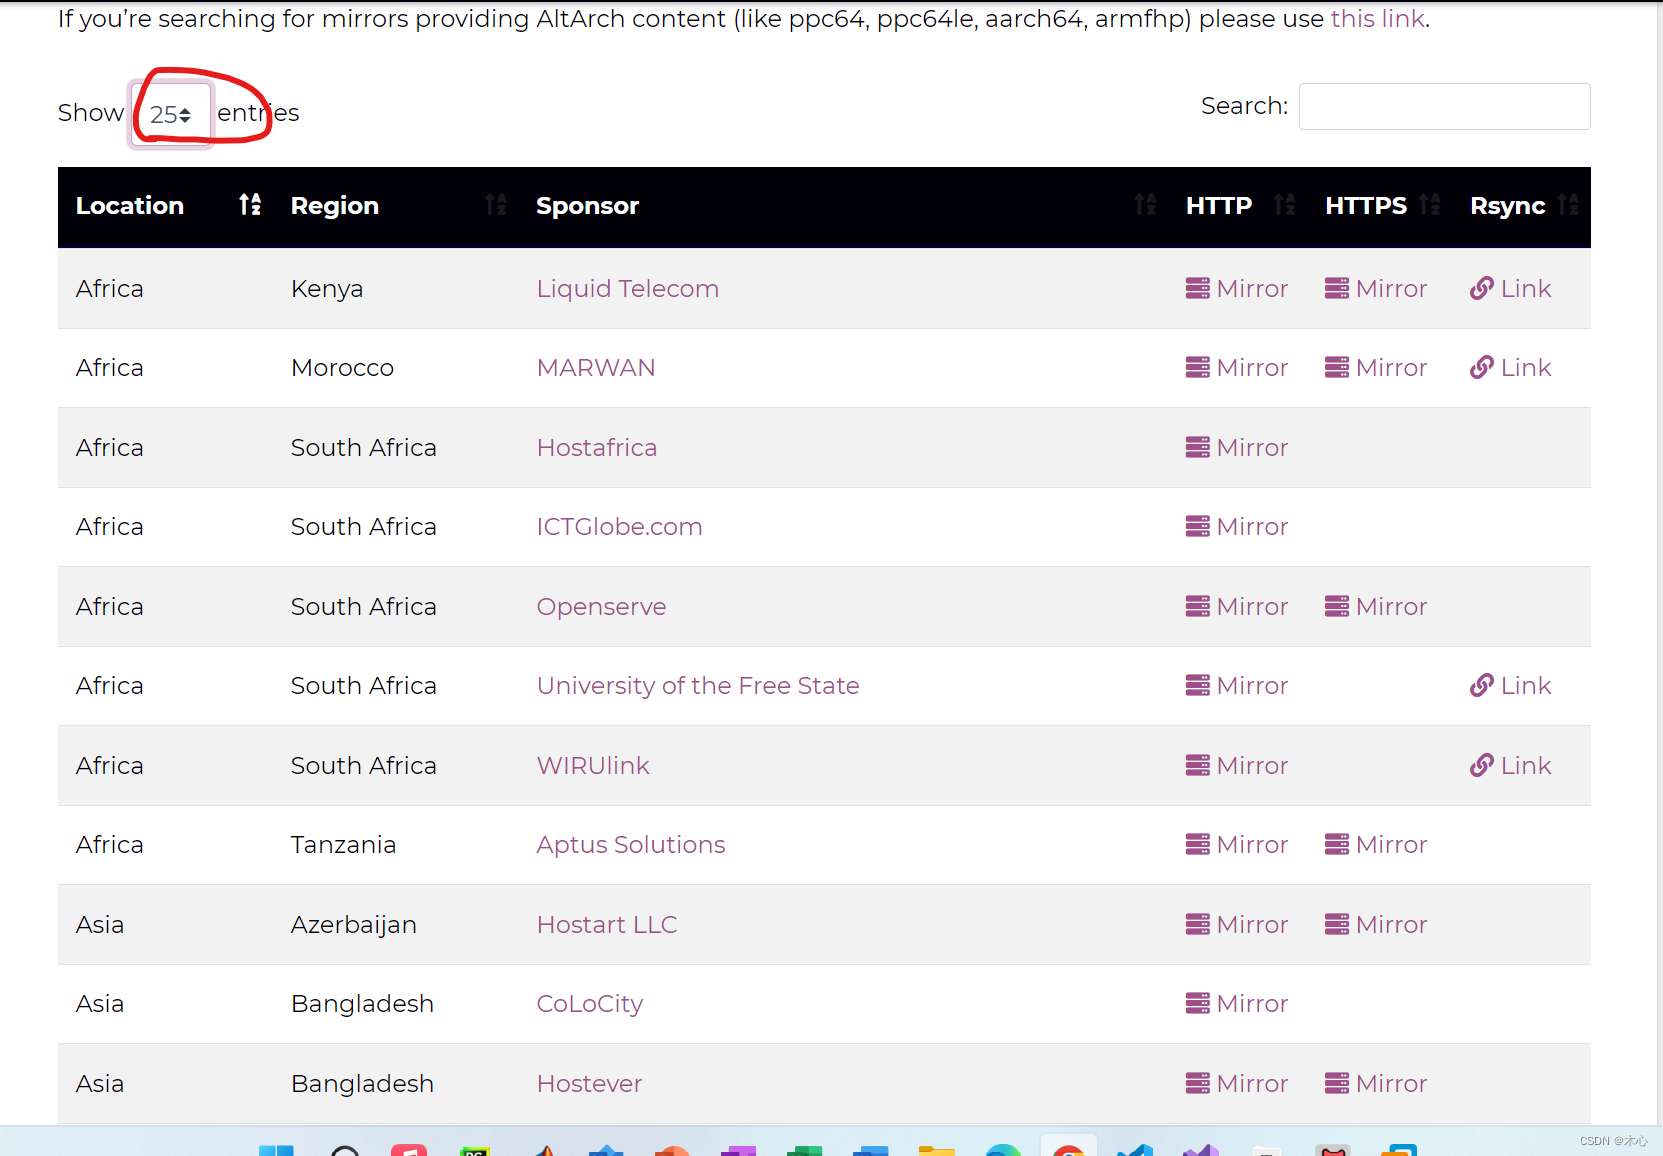Open Aptus Solutions HTTP mirror

pos(1236,845)
